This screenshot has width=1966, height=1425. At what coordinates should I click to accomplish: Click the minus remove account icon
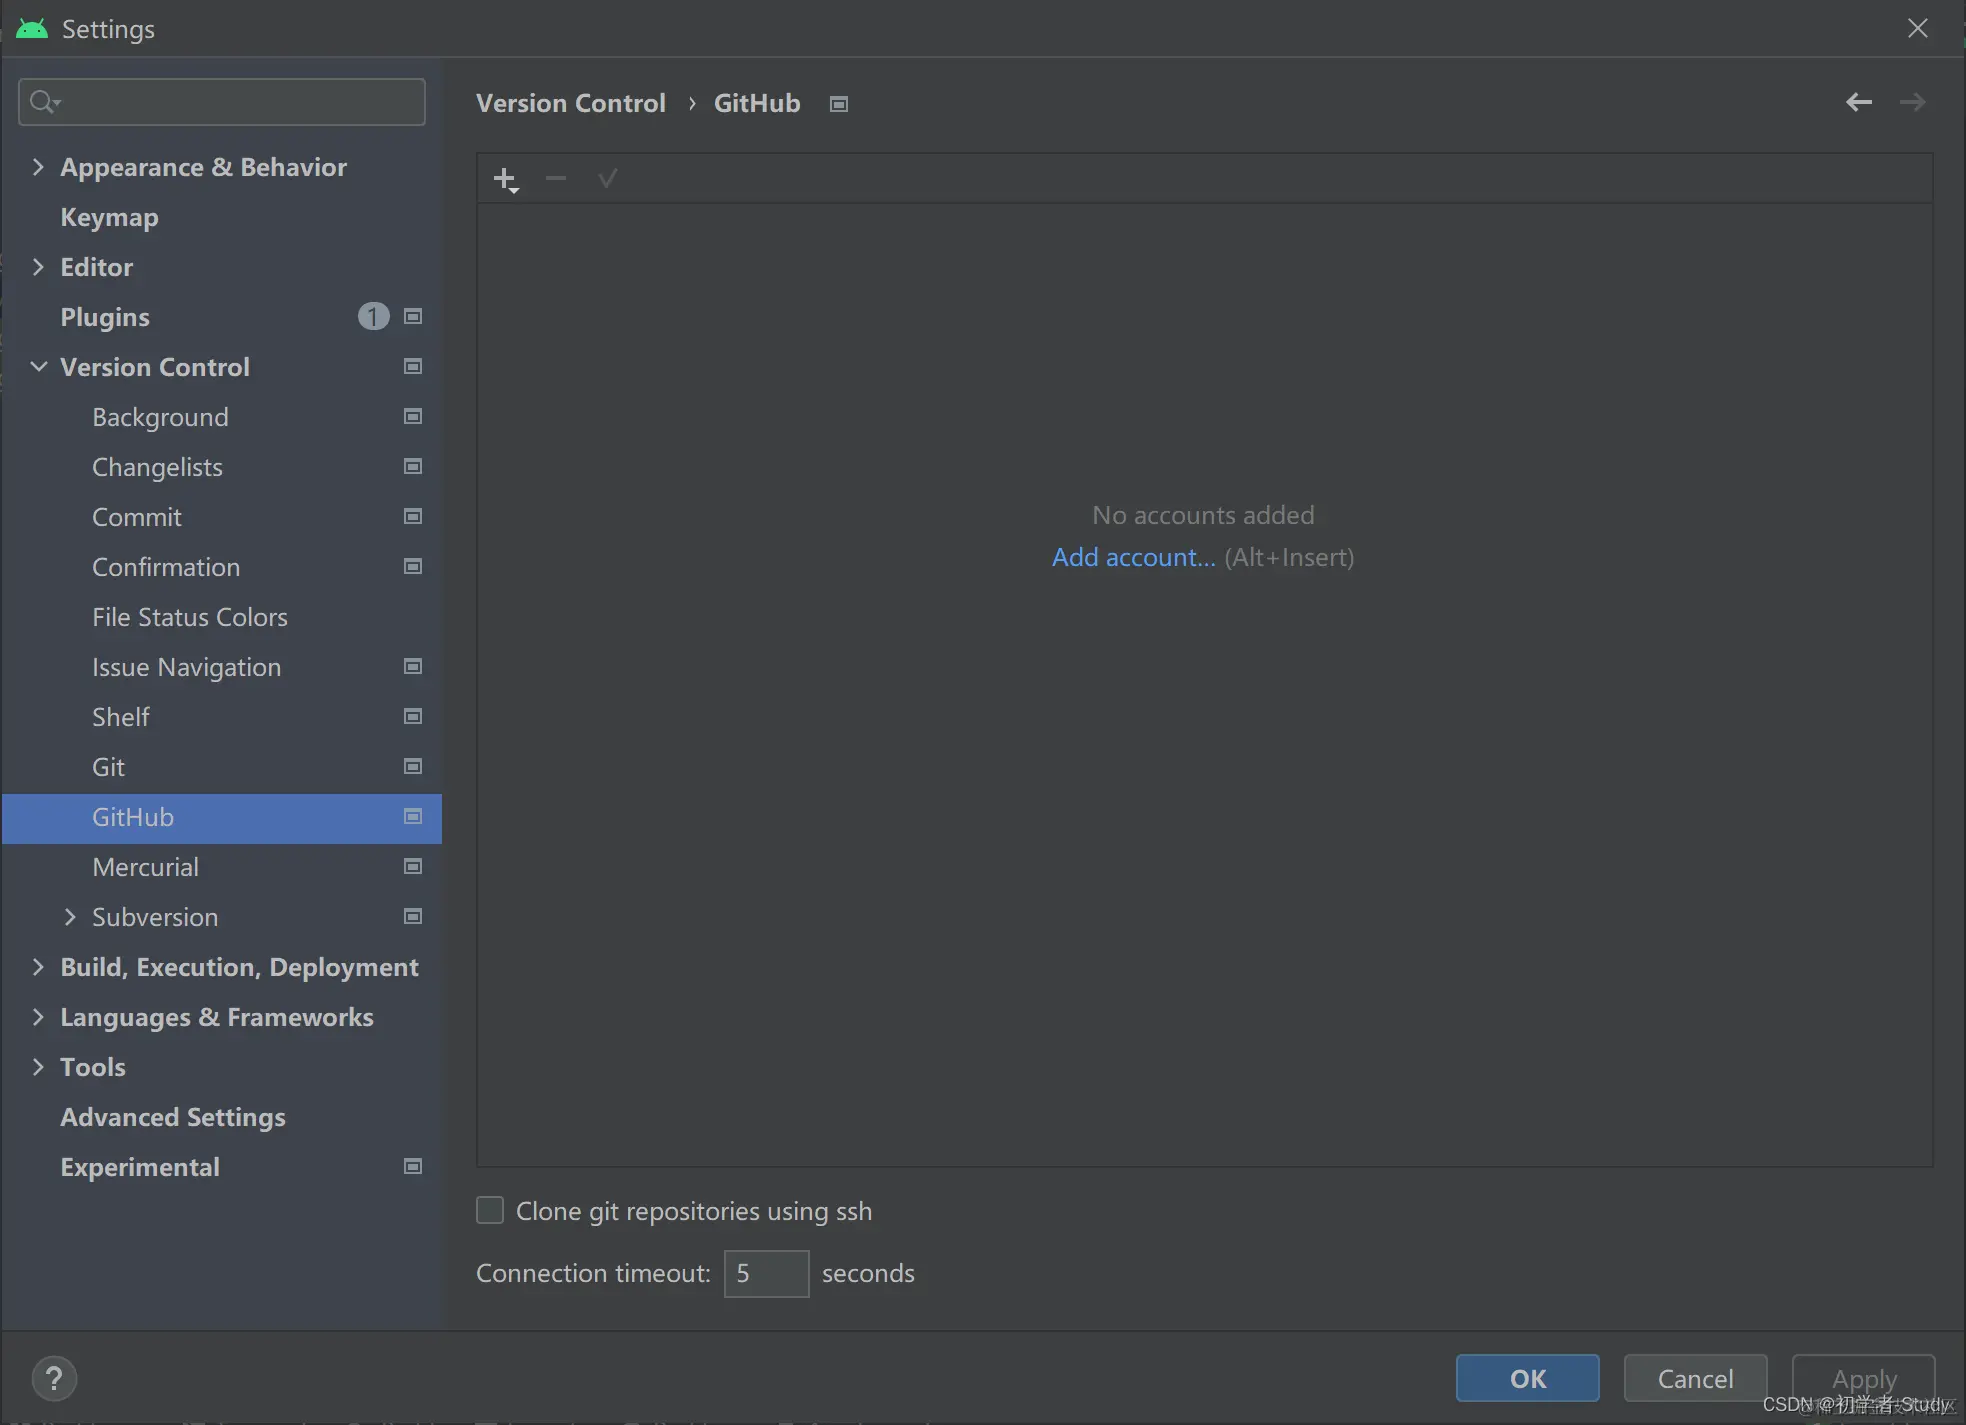click(556, 179)
